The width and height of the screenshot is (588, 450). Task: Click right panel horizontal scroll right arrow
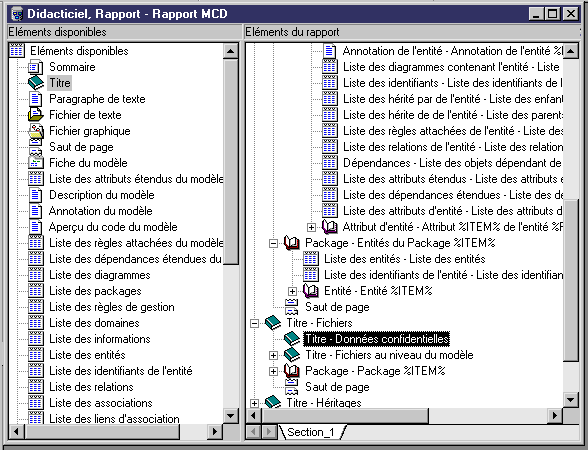click(x=555, y=416)
